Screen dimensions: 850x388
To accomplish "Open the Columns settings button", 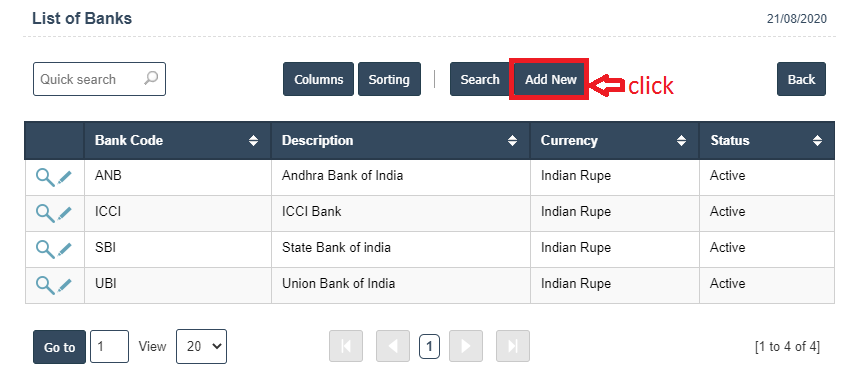I will (x=318, y=79).
